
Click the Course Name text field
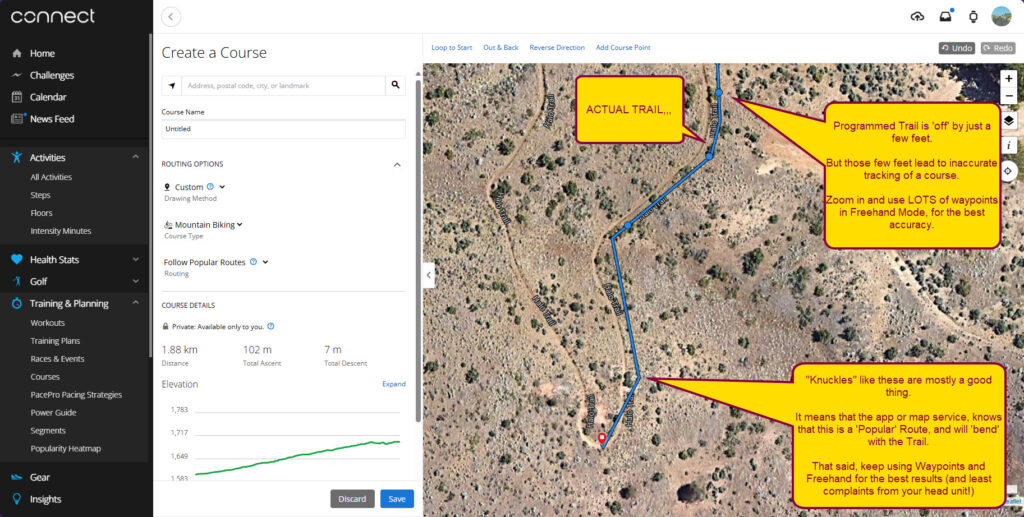click(283, 129)
